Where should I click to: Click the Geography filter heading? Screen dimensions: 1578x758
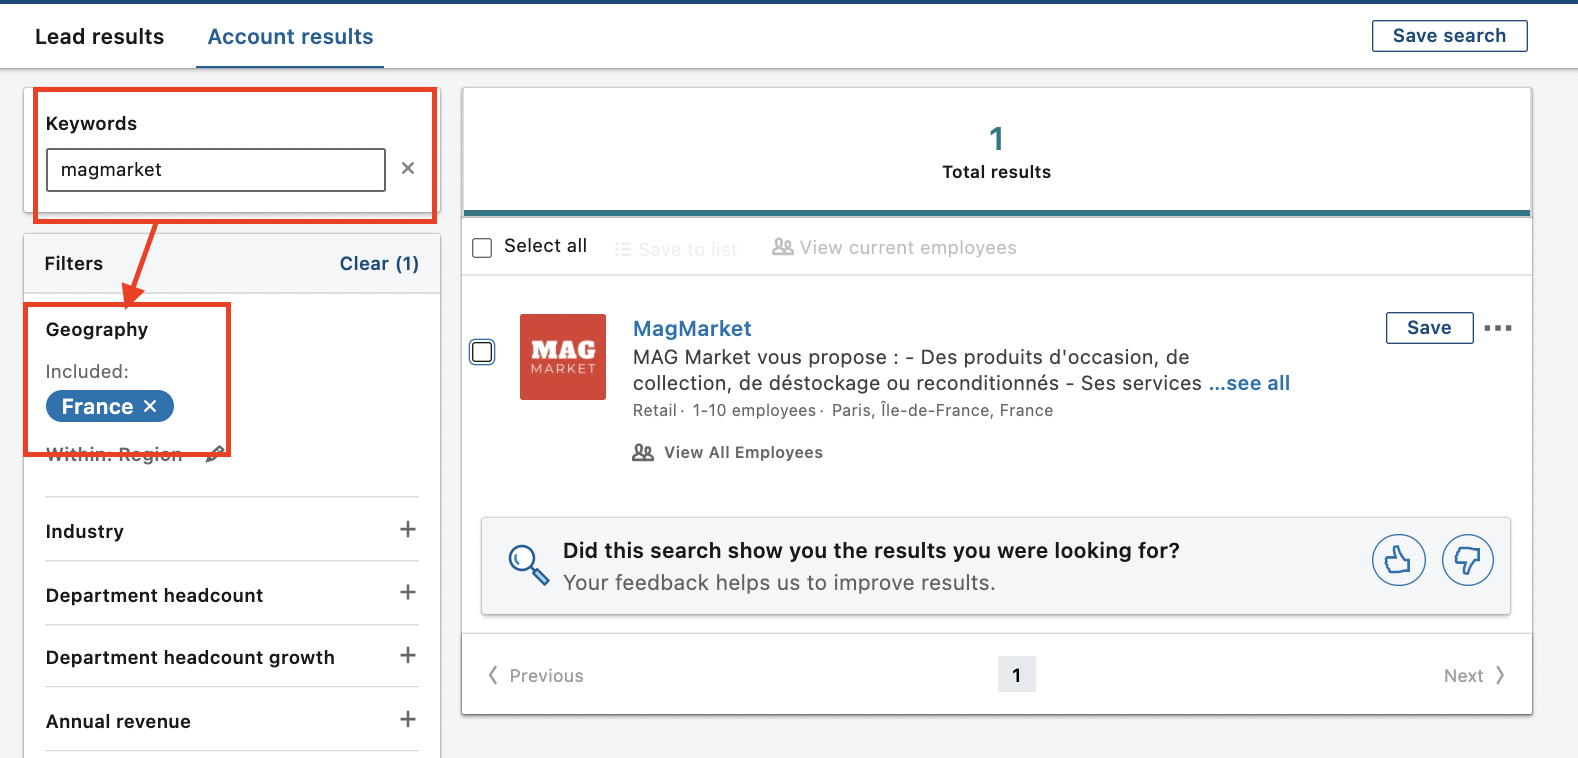97,330
